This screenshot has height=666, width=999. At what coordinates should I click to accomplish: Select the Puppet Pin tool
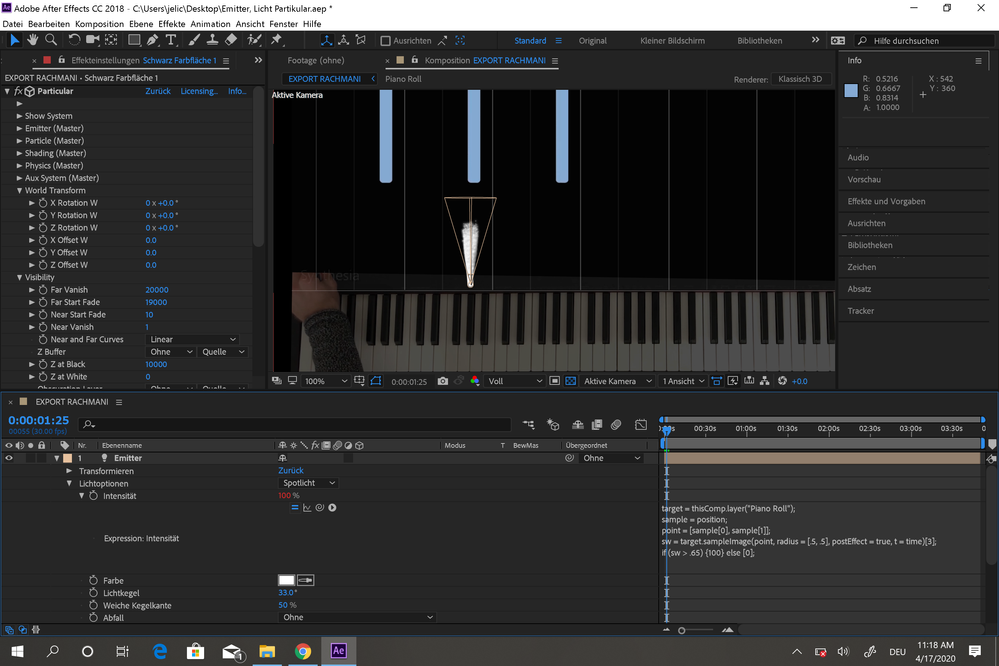point(276,40)
